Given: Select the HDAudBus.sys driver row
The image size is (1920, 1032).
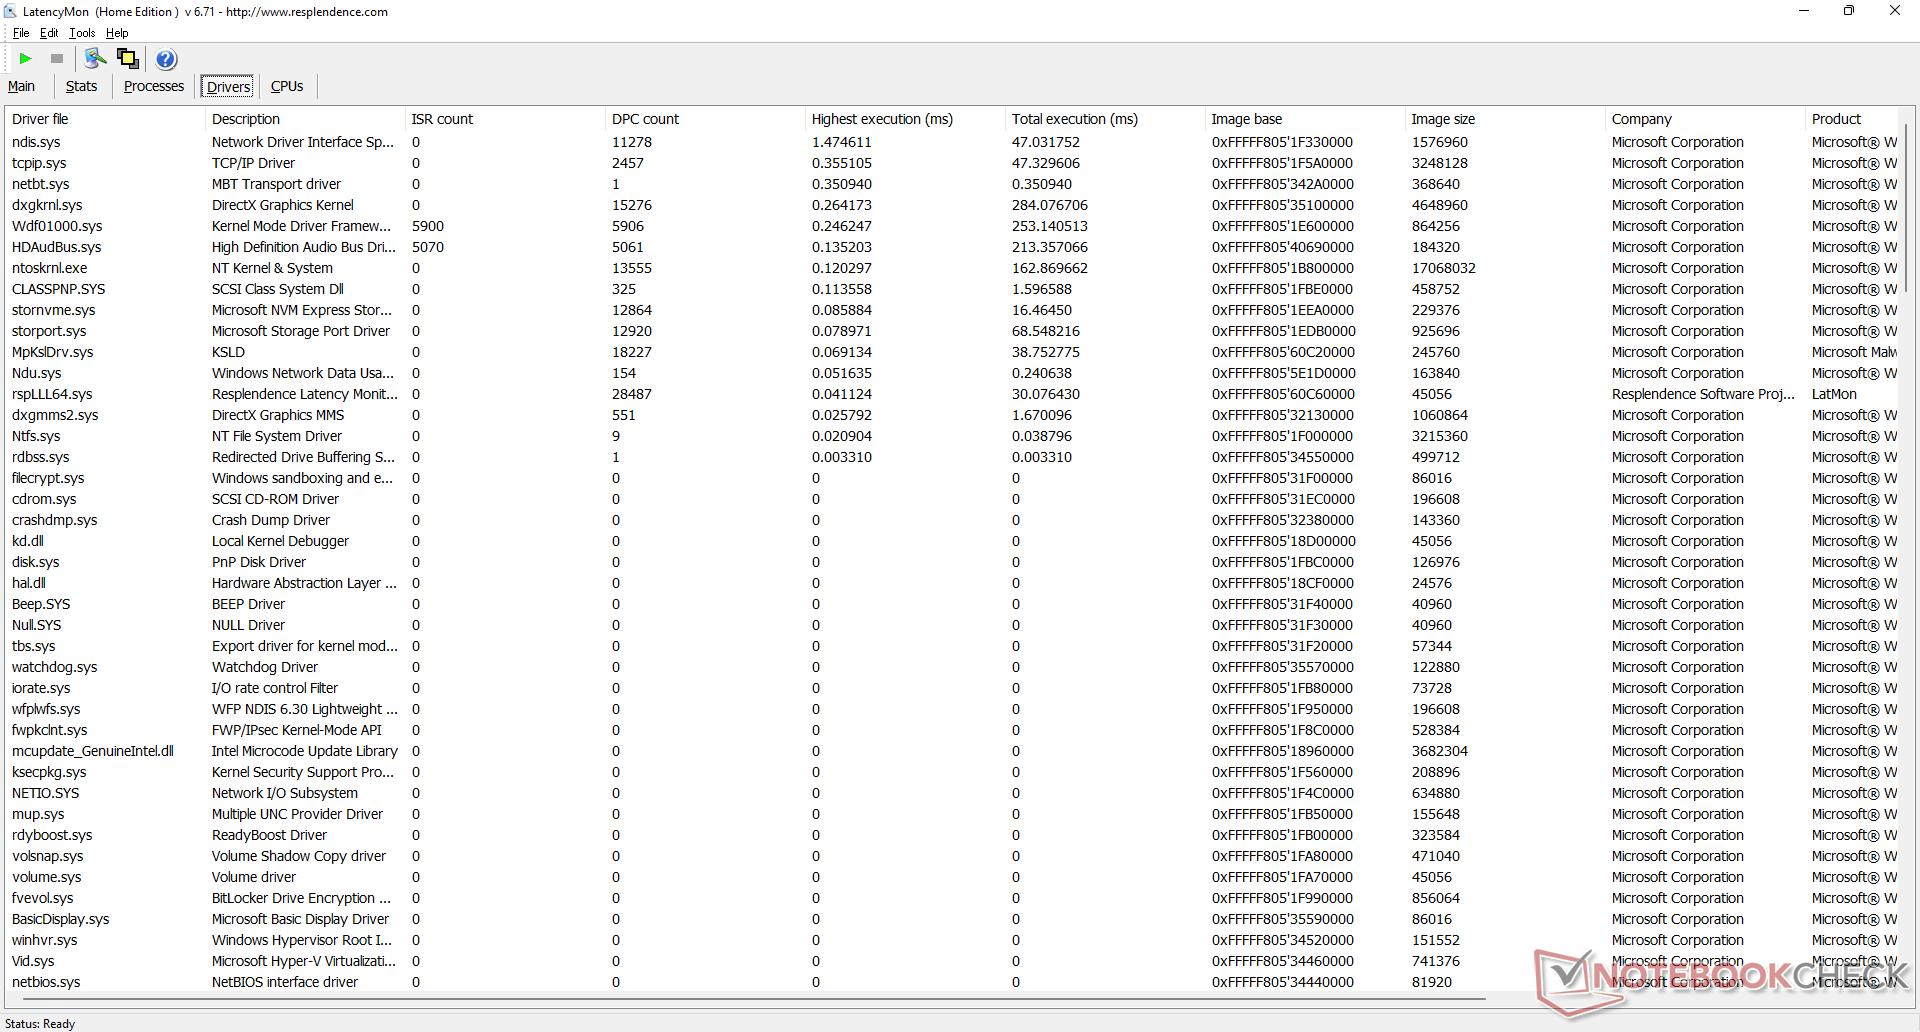Looking at the screenshot, I should [952, 247].
